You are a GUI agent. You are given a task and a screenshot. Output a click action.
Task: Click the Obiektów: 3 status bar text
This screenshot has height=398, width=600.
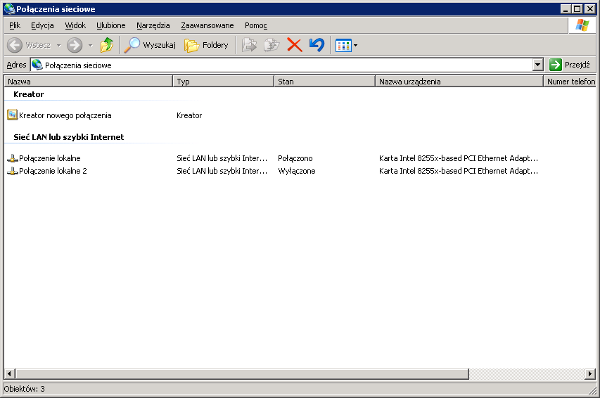tap(24, 389)
